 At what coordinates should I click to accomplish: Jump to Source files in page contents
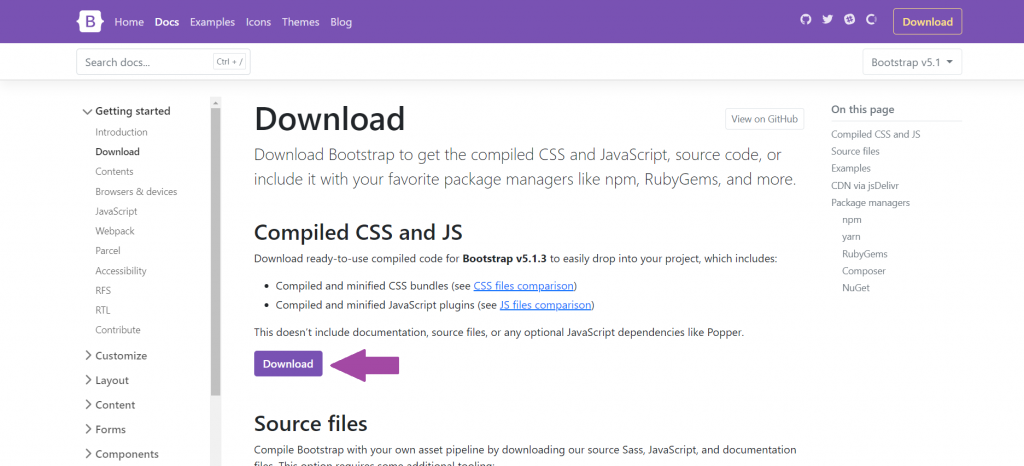coord(856,151)
